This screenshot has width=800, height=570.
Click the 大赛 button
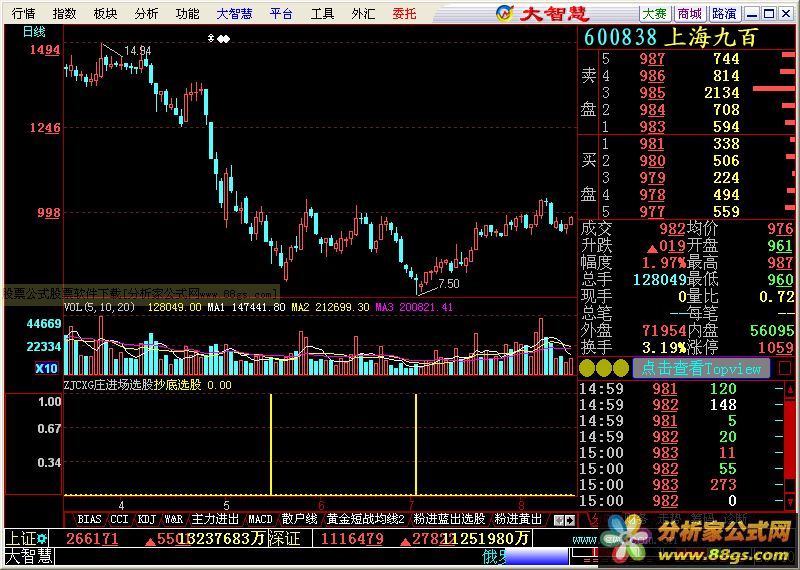pos(655,14)
